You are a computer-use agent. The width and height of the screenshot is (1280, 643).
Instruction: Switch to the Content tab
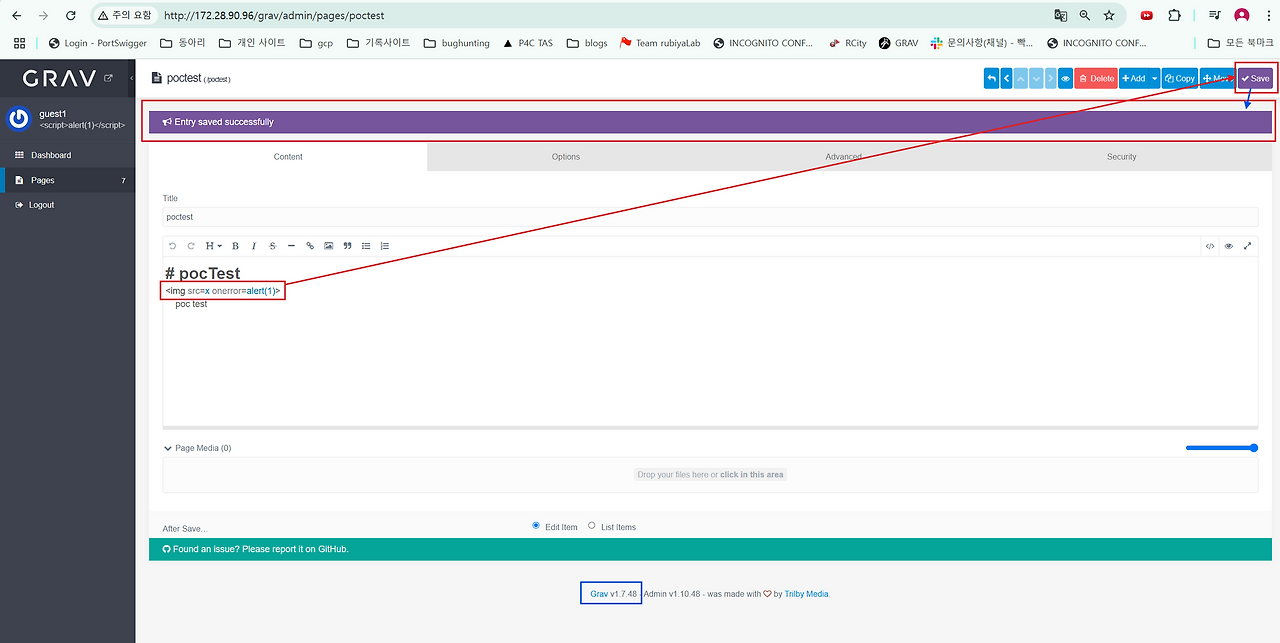(x=288, y=157)
